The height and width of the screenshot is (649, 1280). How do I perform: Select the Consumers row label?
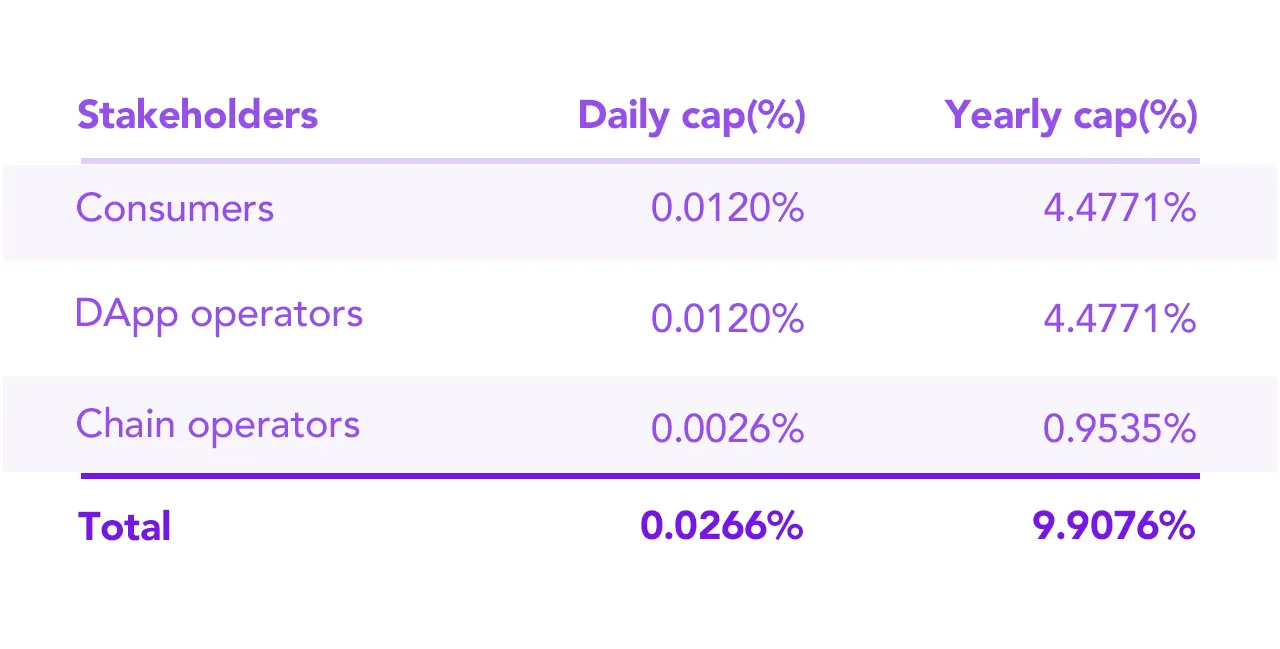pyautogui.click(x=175, y=208)
